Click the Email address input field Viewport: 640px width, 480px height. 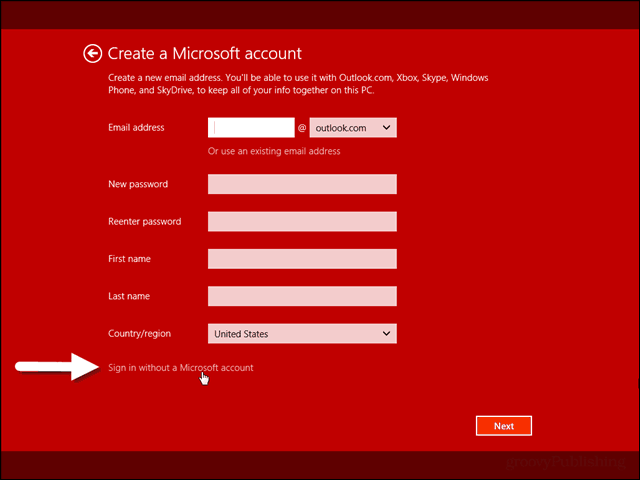pyautogui.click(x=251, y=128)
